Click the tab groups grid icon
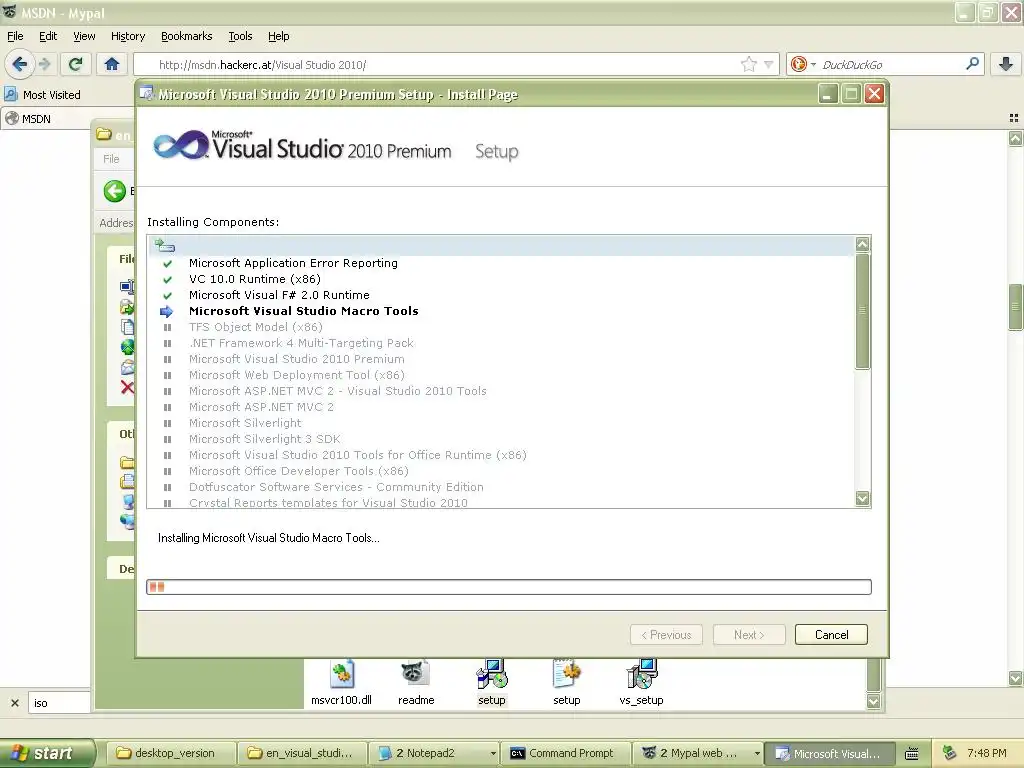 click(1014, 118)
